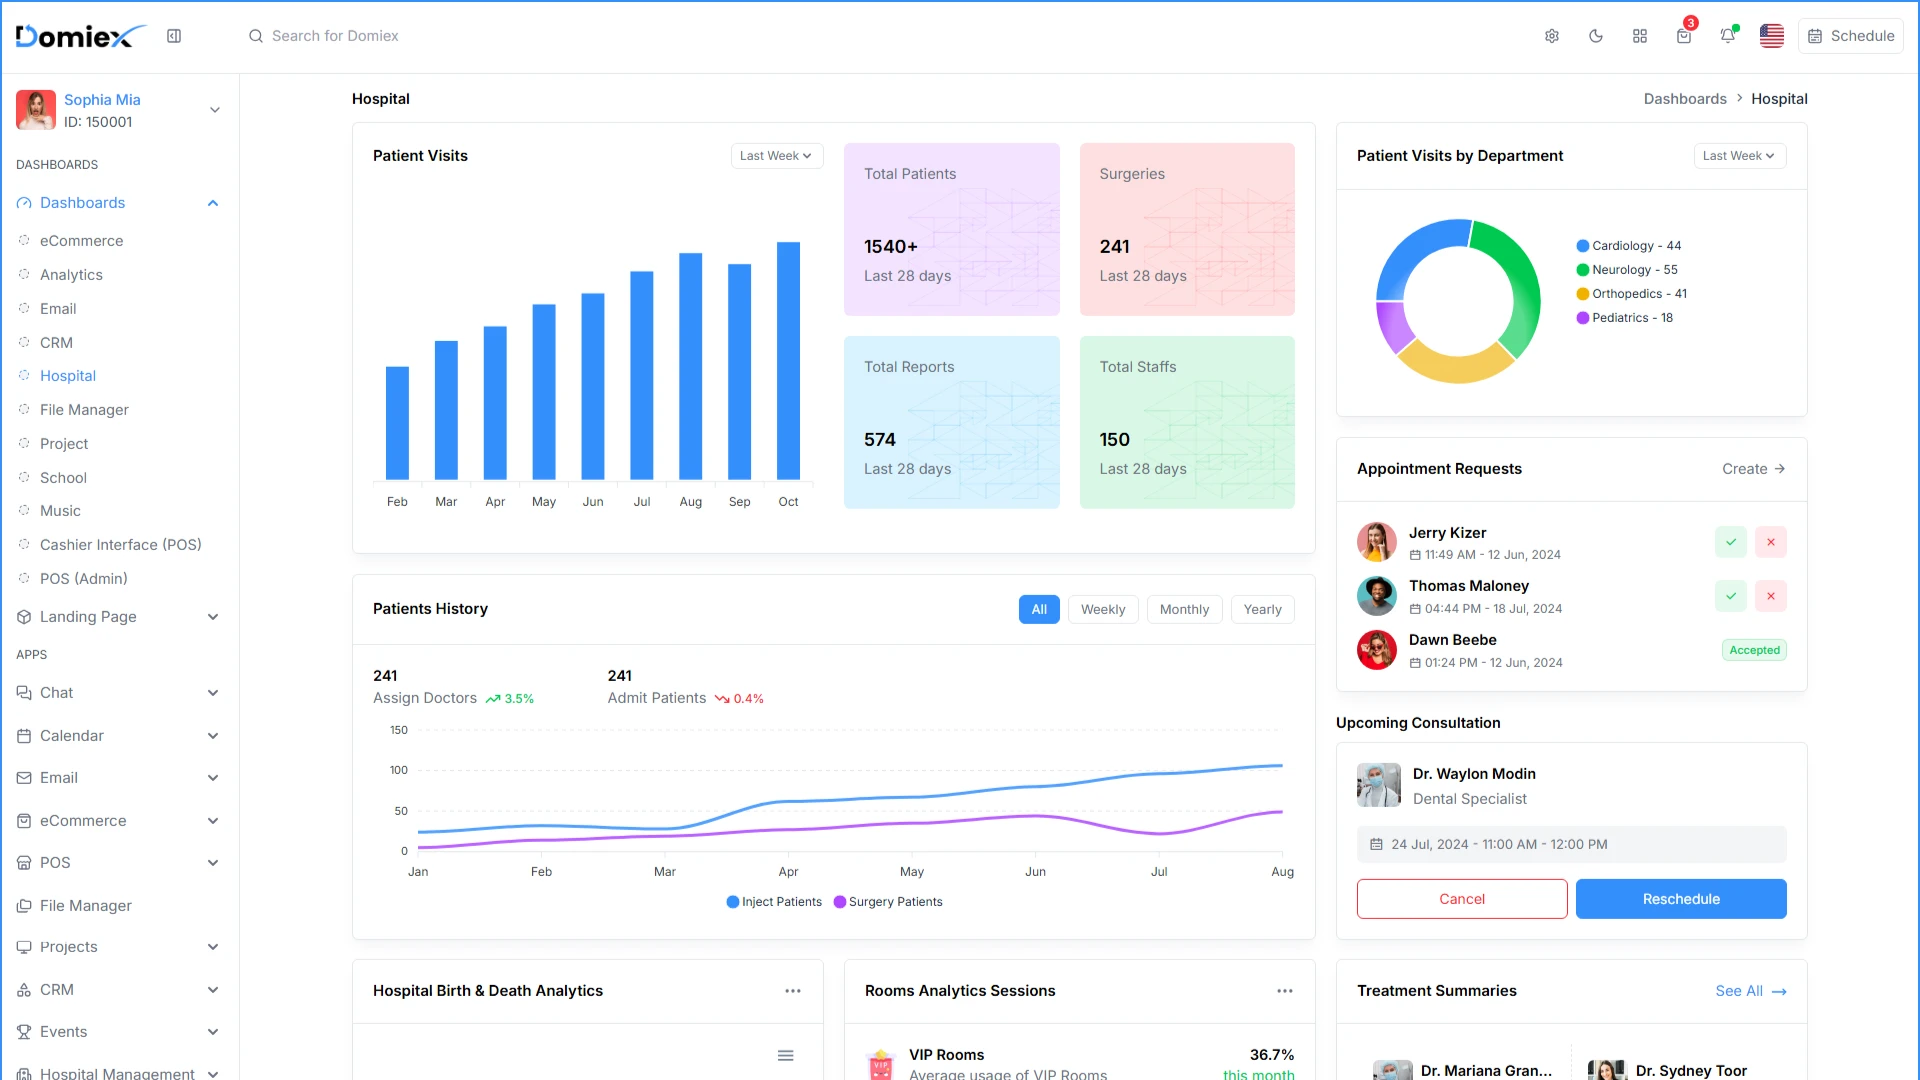The height and width of the screenshot is (1080, 1920).
Task: Focus the Search for Domiex field
Action: pos(335,36)
